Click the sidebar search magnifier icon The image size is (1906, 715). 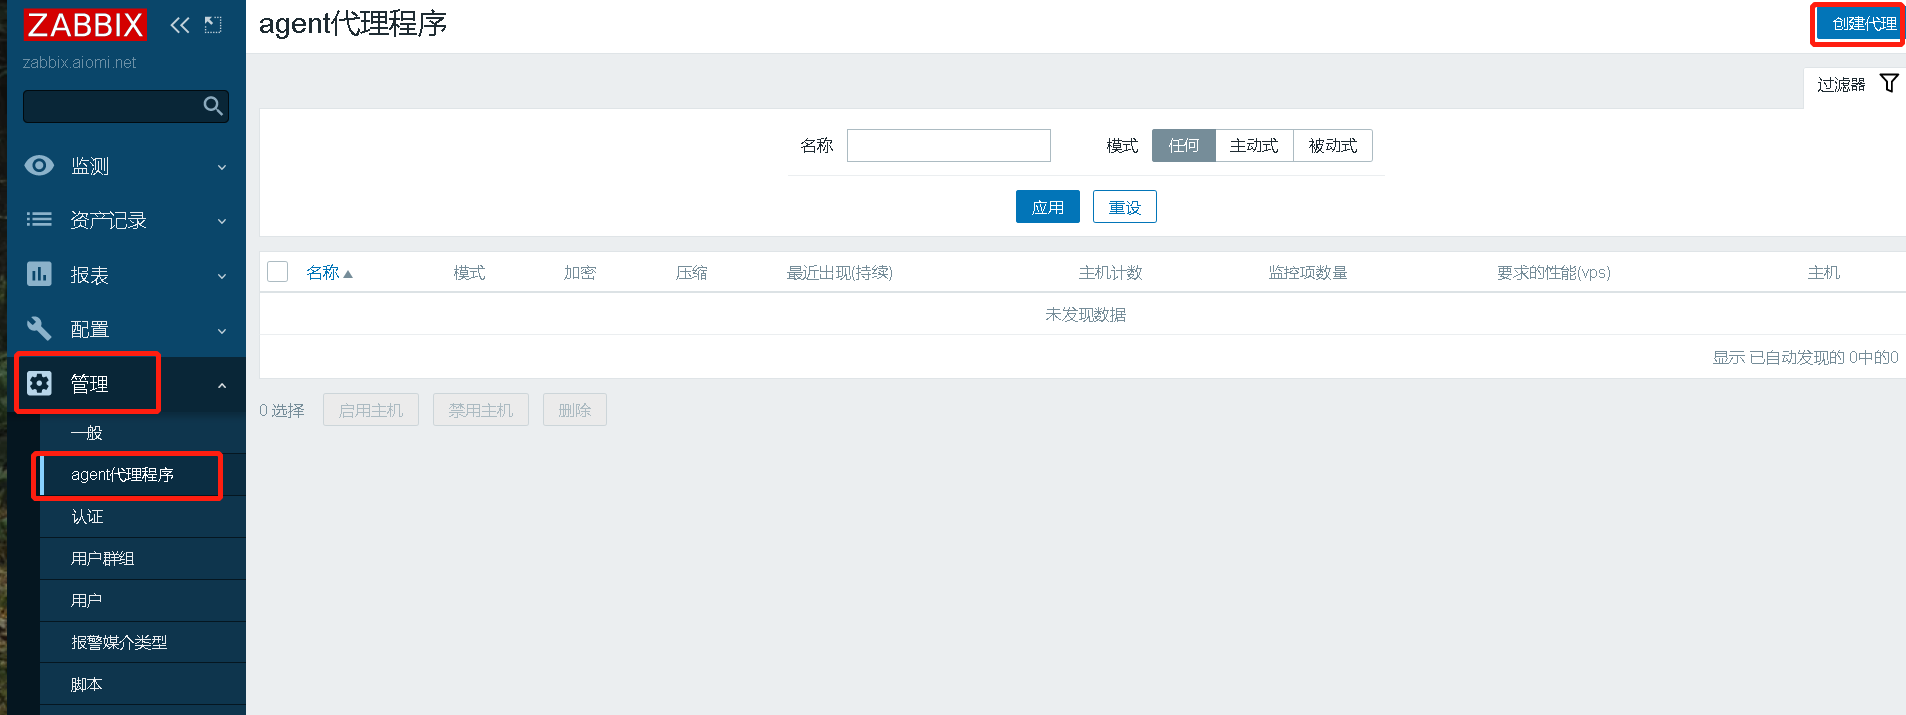(213, 106)
